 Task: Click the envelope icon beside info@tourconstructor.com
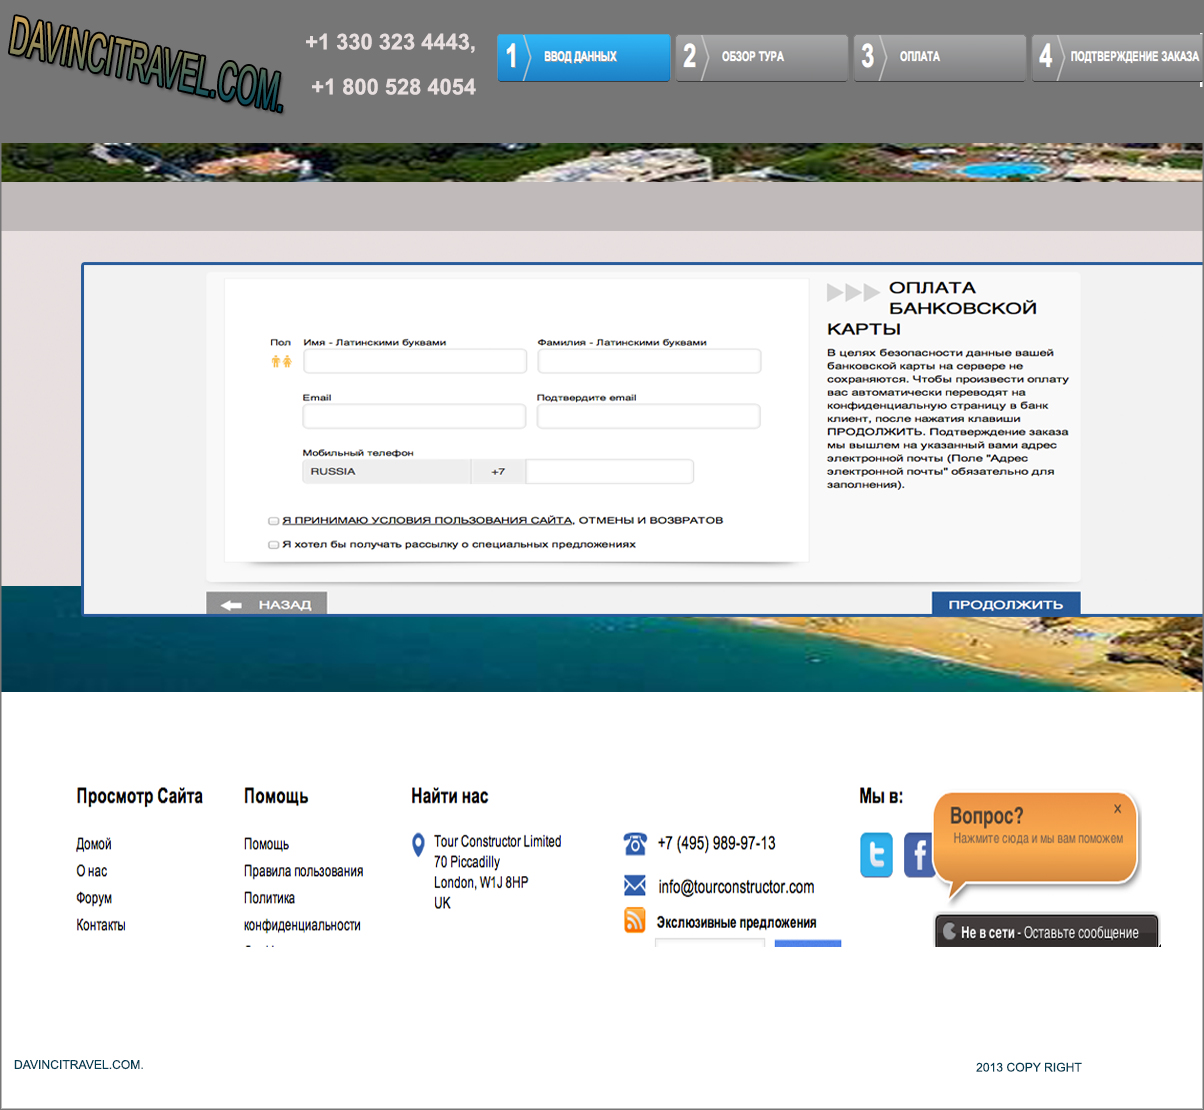coord(634,884)
